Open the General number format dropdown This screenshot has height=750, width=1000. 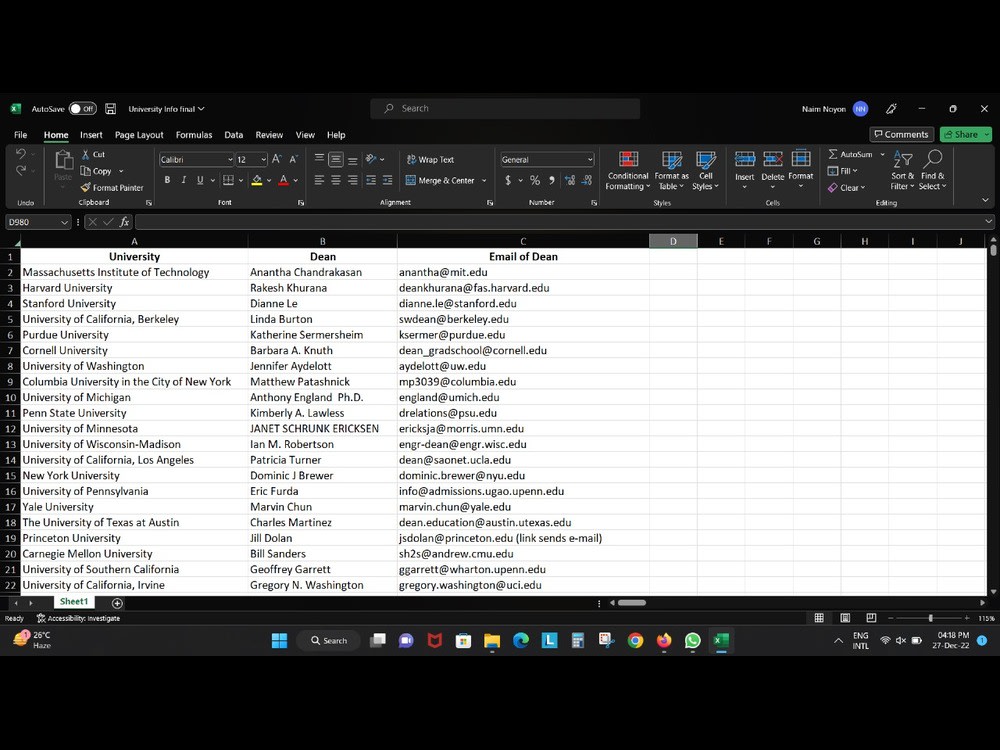(x=590, y=159)
